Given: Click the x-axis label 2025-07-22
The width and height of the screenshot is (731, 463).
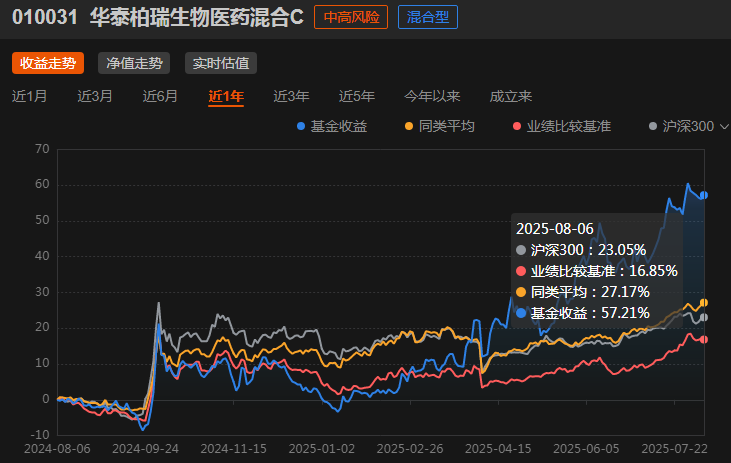Looking at the screenshot, I should [x=675, y=449].
